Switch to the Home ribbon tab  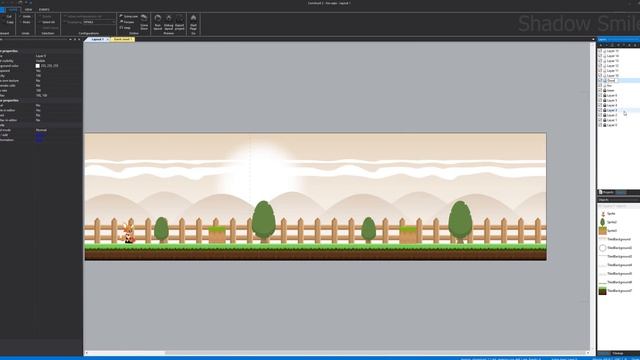(x=13, y=9)
